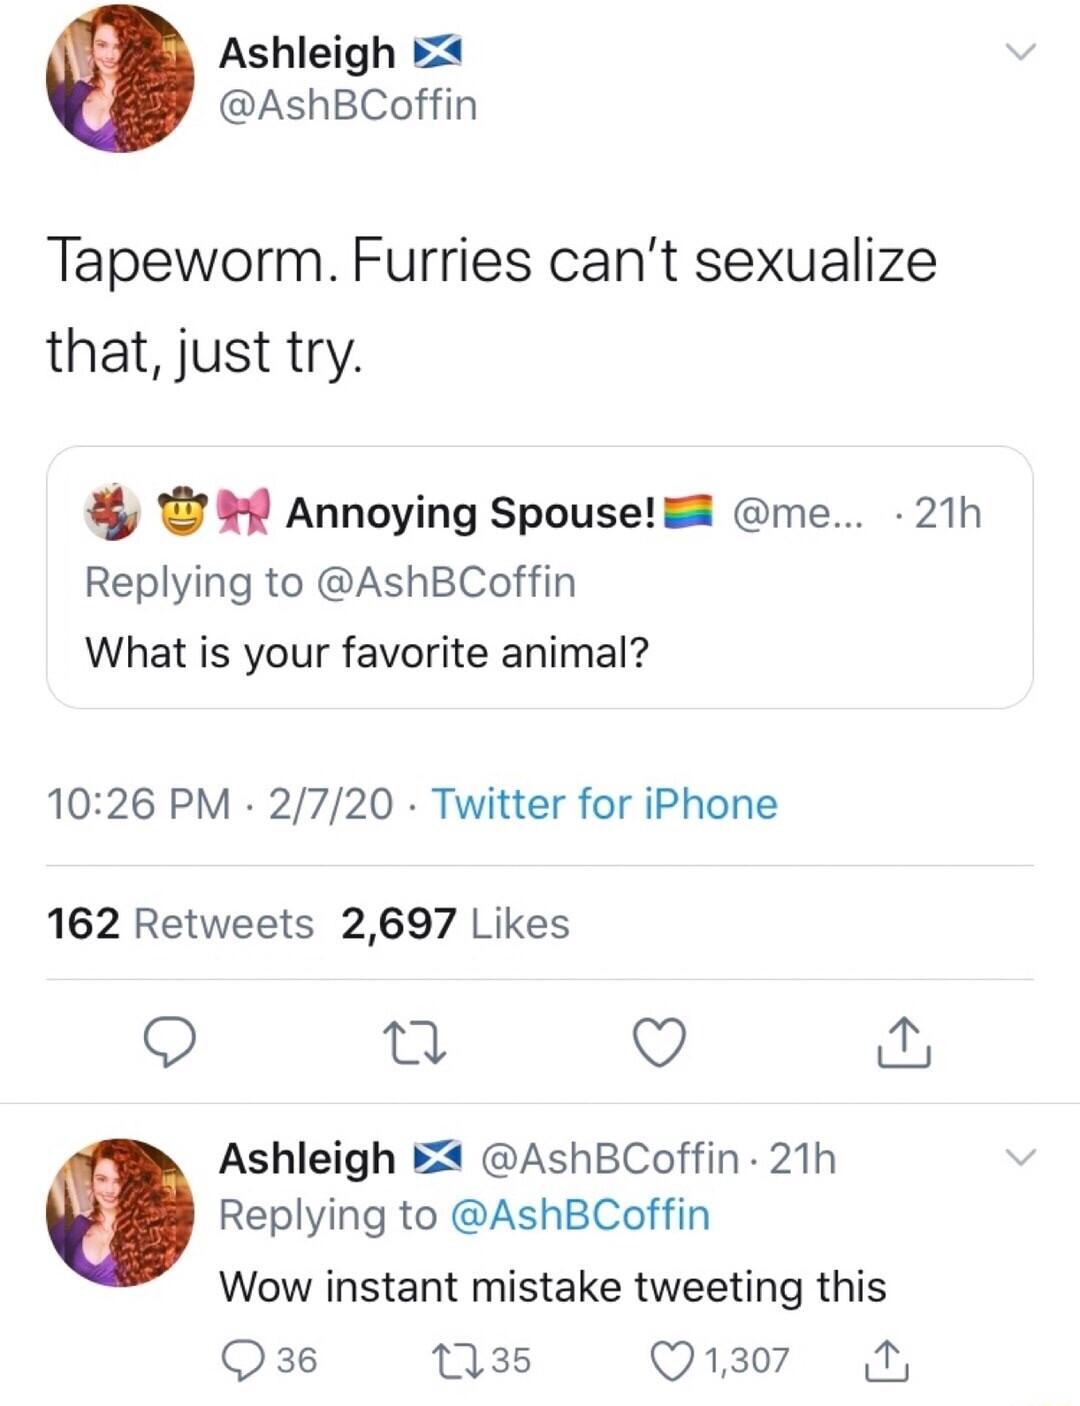Open the quoted Annoying Spouse tweet

pos(540,575)
